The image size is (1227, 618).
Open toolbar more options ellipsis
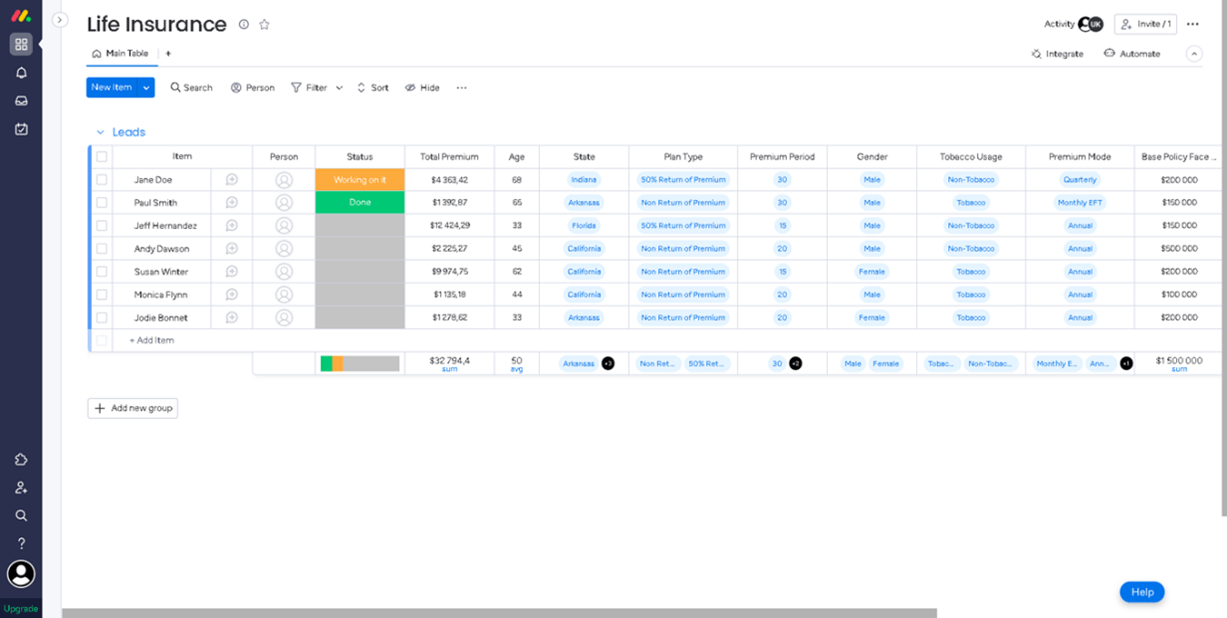click(x=461, y=88)
